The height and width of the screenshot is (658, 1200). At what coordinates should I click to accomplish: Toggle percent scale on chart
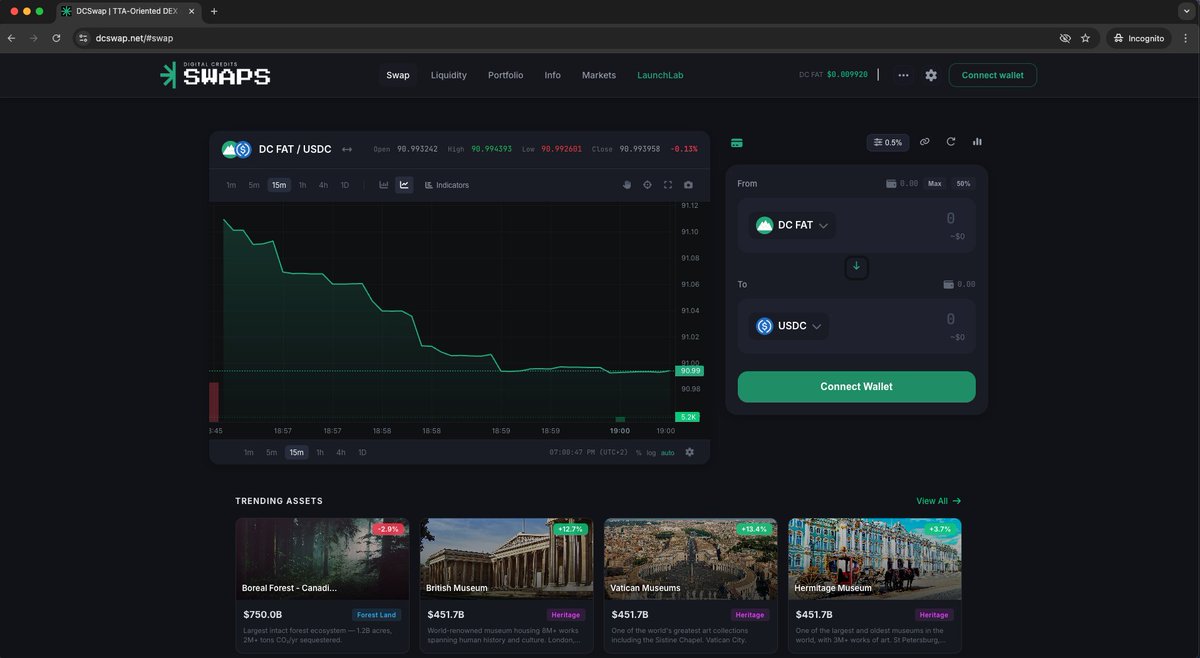(x=639, y=453)
